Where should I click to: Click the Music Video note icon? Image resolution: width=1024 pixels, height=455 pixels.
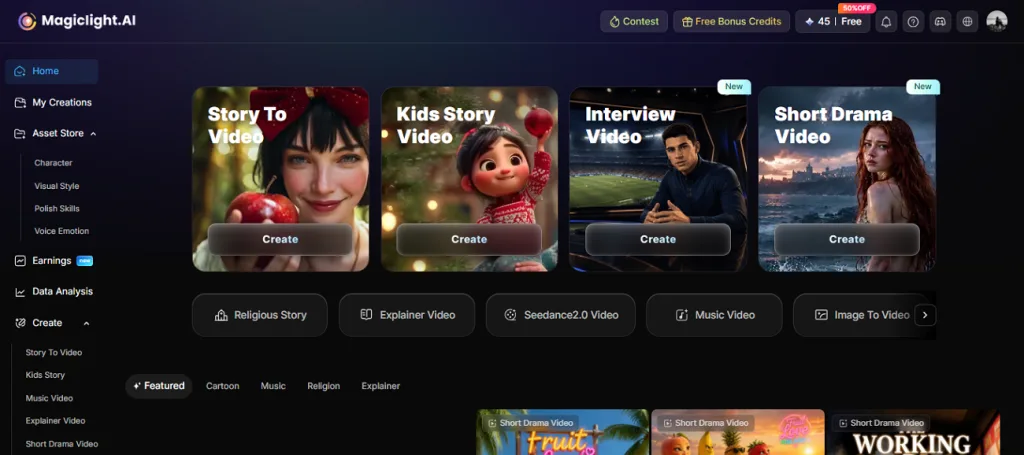(x=682, y=315)
